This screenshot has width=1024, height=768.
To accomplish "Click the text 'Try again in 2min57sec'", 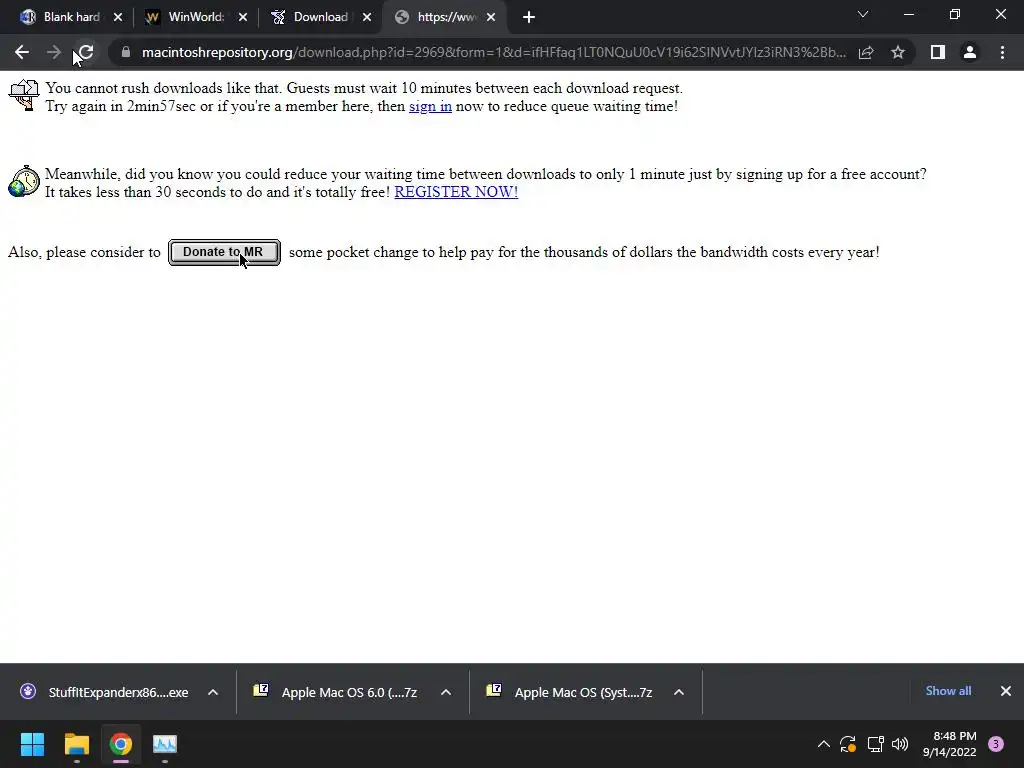I will (x=121, y=106).
